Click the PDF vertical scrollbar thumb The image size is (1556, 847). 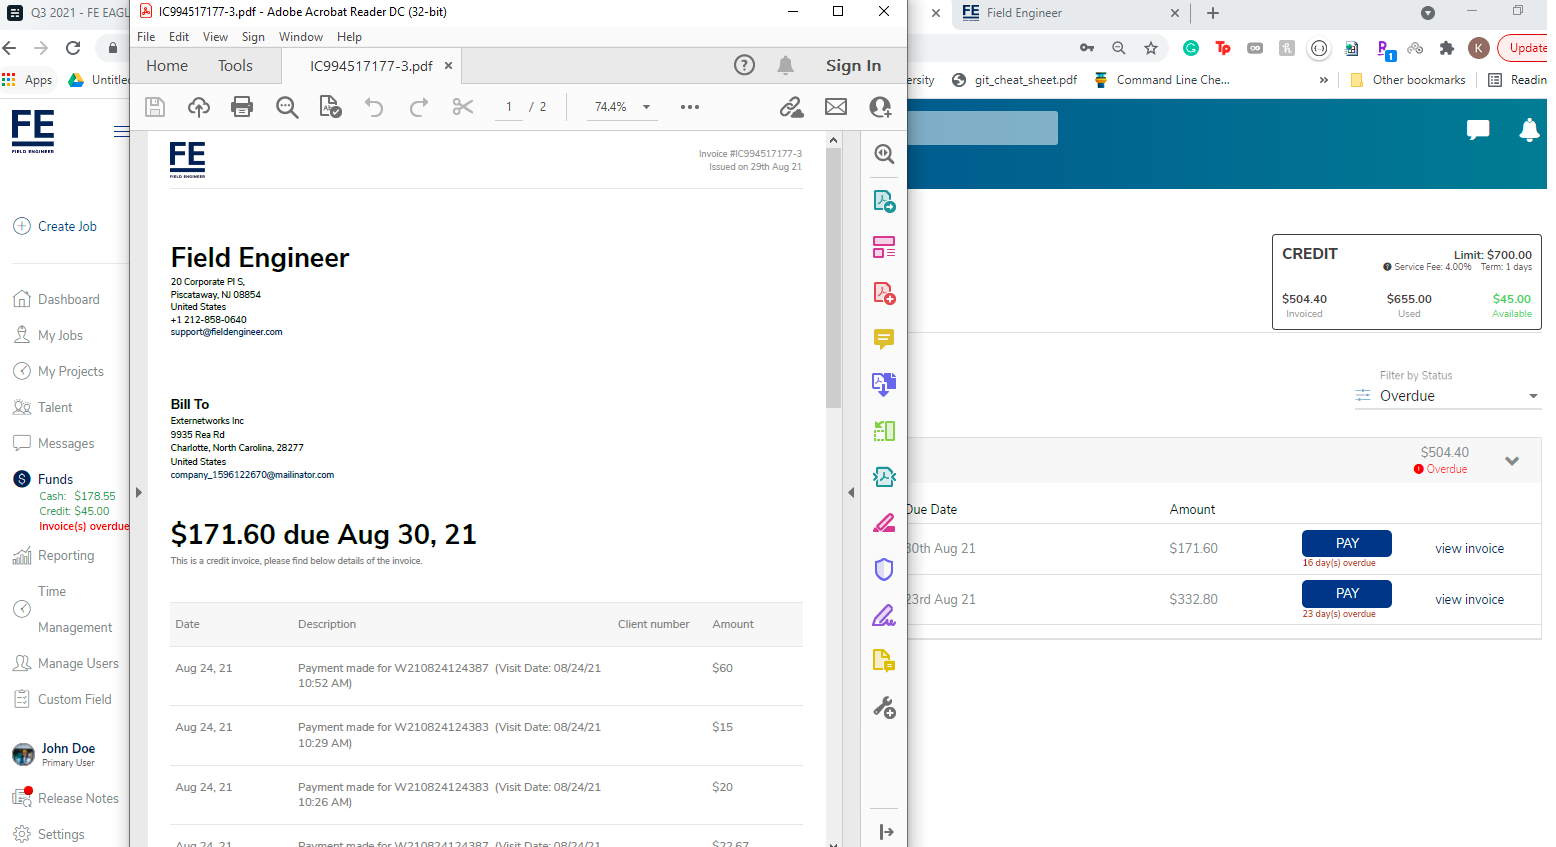point(834,278)
